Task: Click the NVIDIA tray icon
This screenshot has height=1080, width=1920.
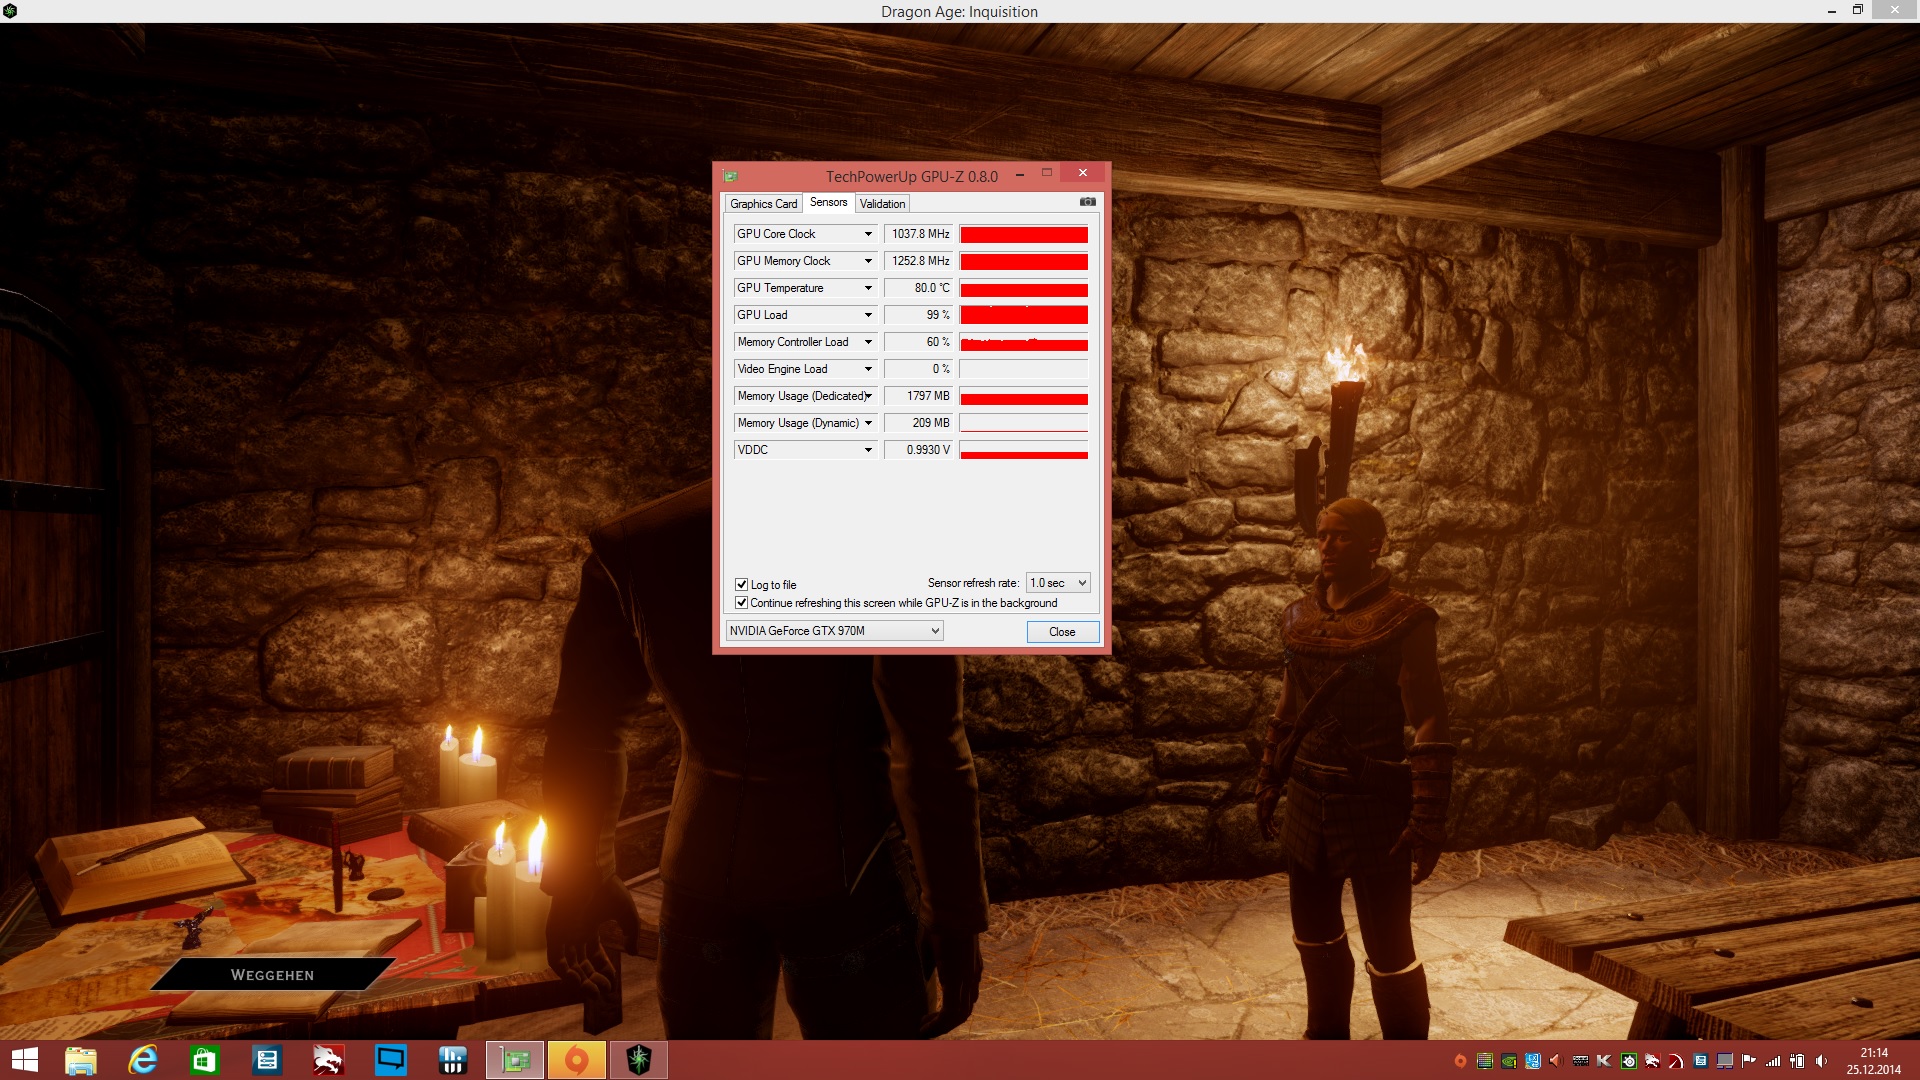Action: (x=1509, y=1061)
